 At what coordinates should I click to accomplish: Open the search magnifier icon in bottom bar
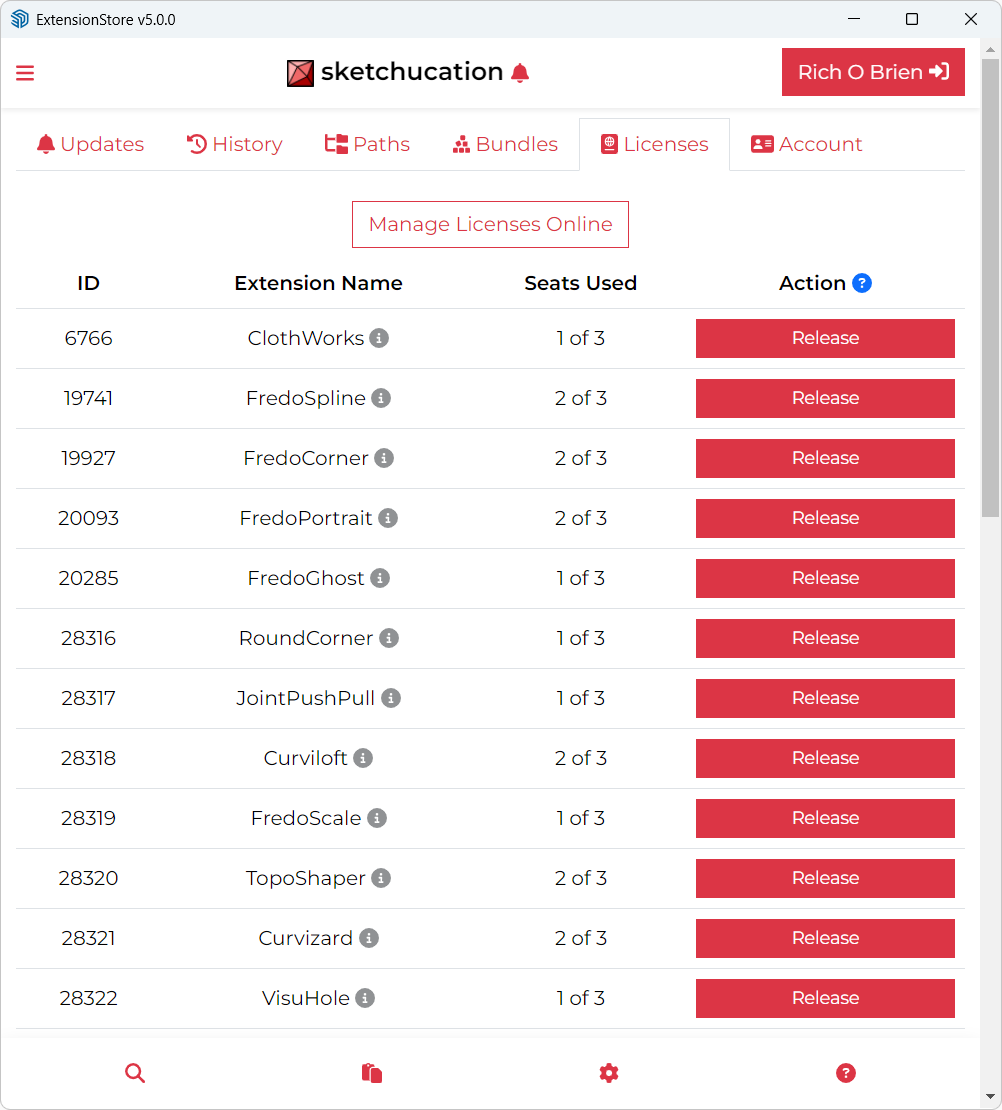point(135,1073)
